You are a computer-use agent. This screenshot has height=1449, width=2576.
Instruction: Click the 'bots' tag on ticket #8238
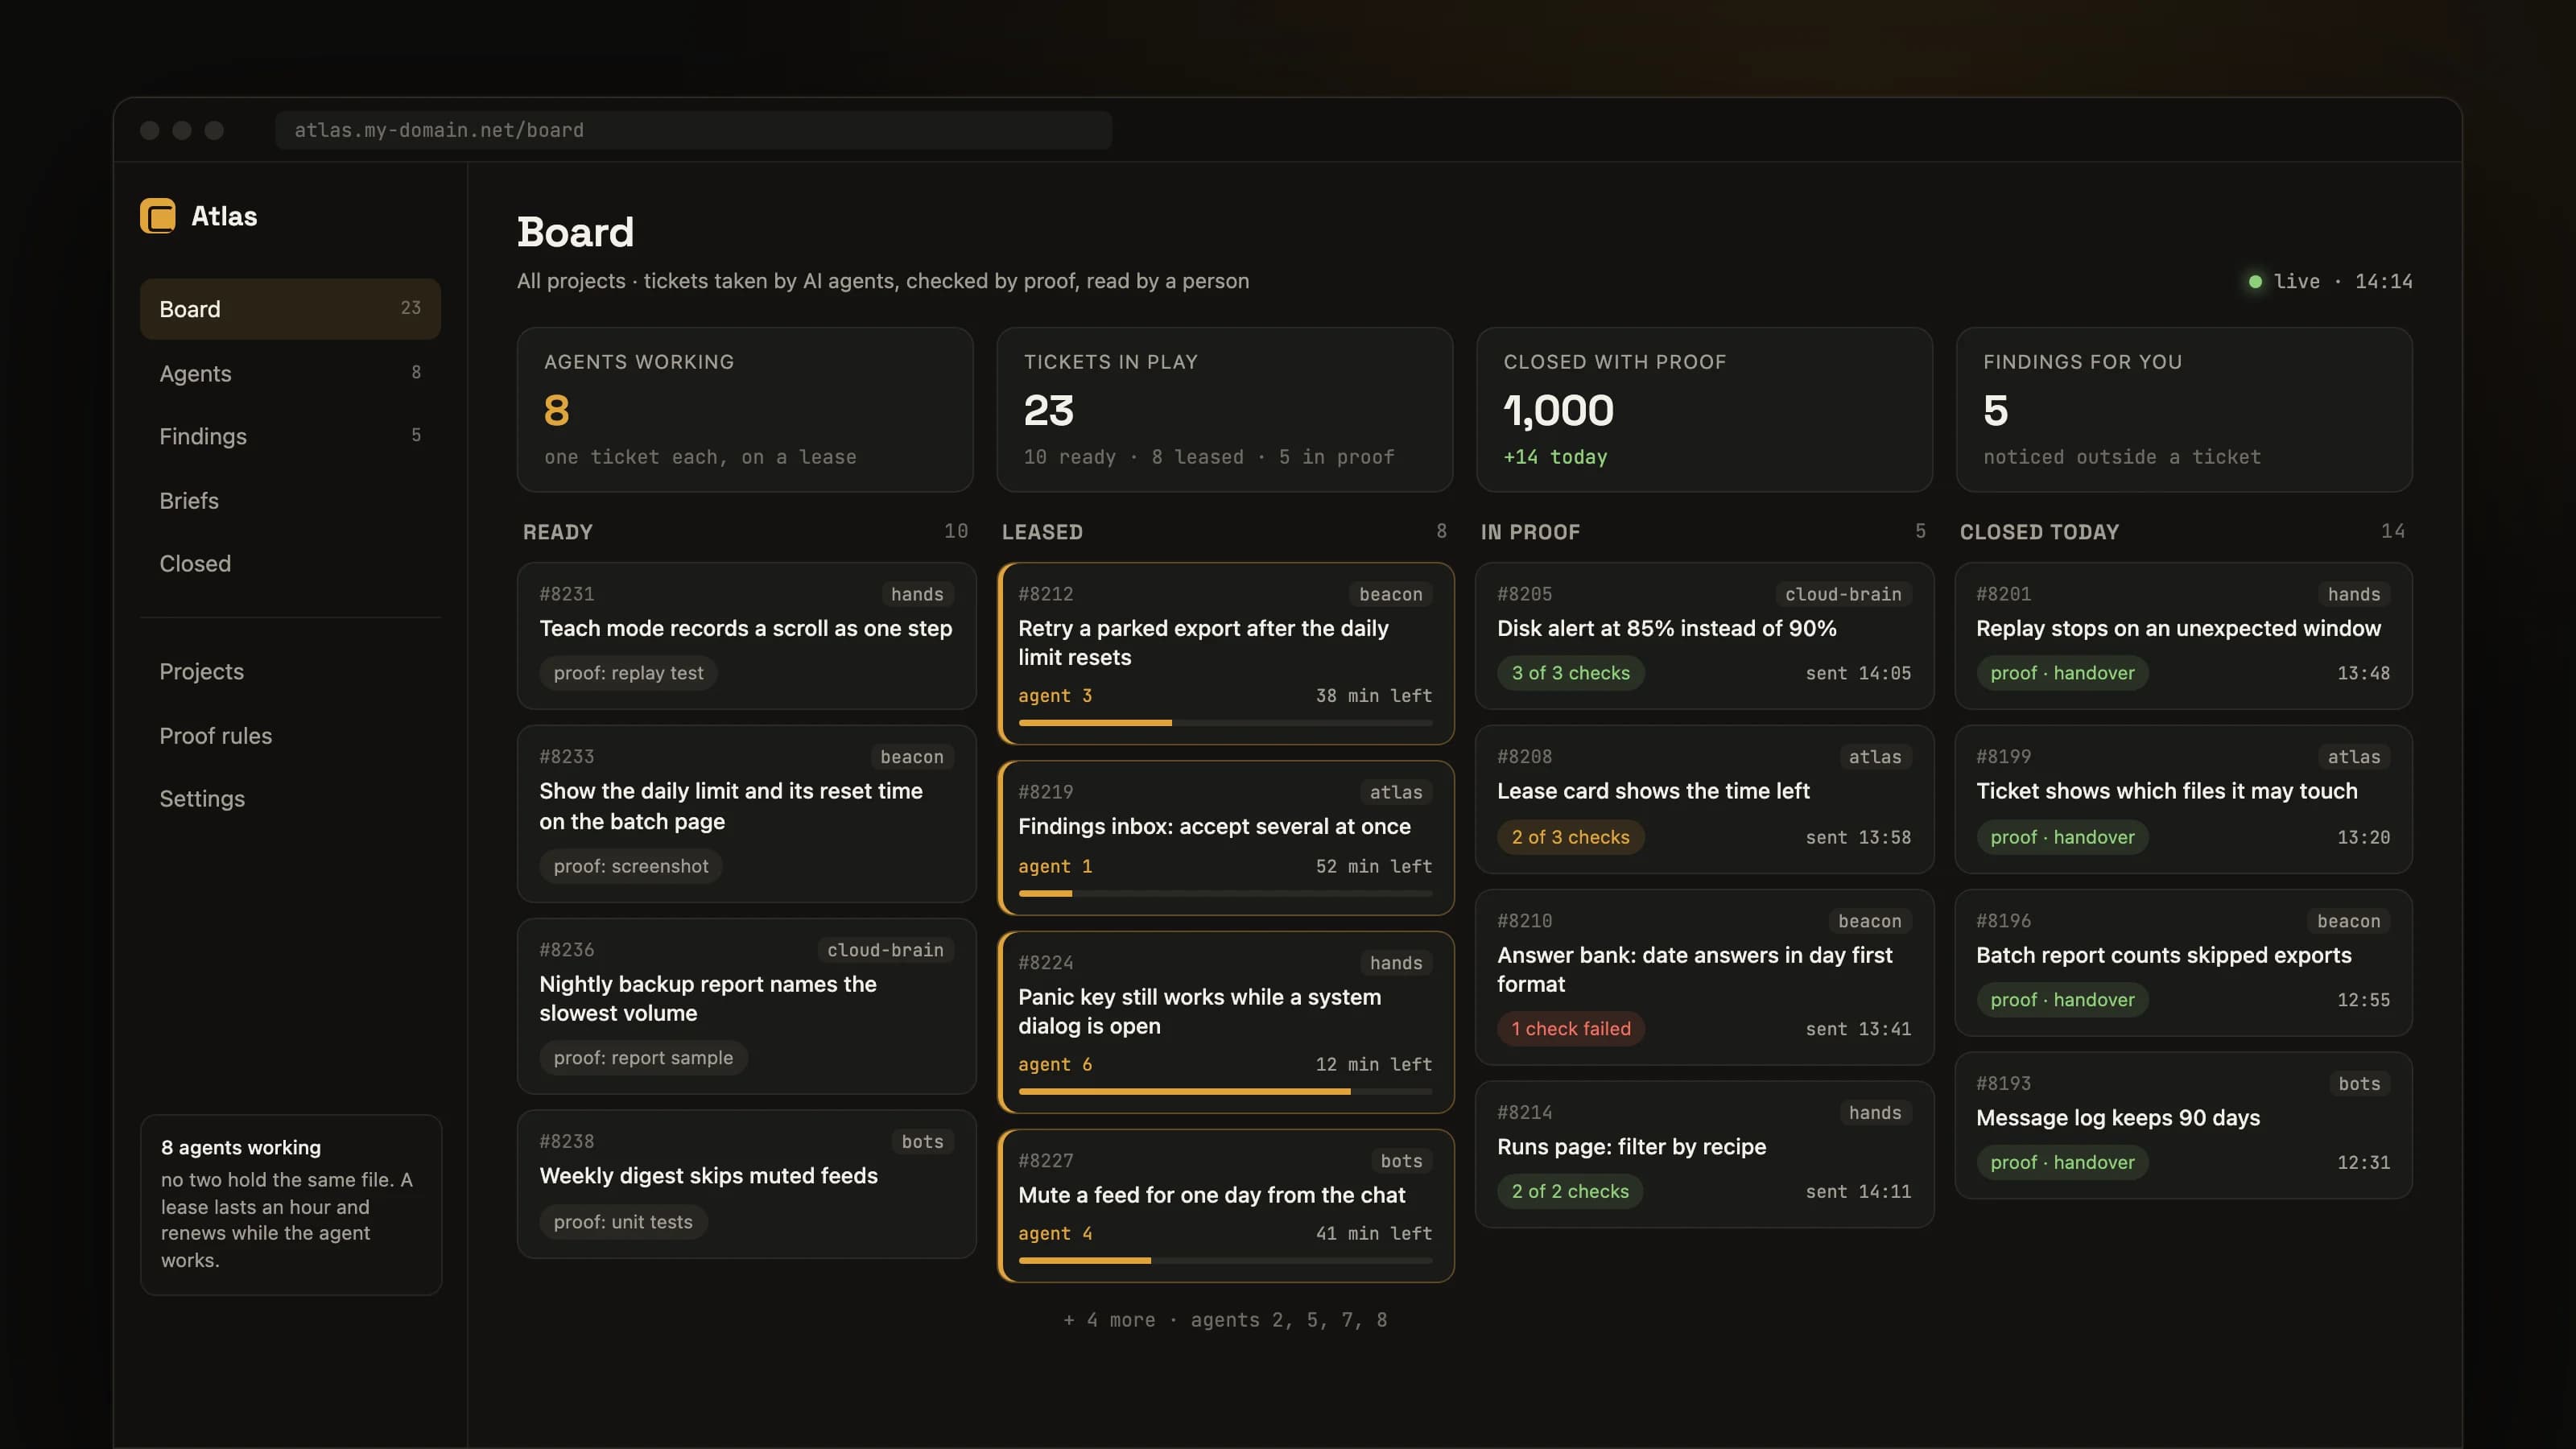tap(922, 1142)
